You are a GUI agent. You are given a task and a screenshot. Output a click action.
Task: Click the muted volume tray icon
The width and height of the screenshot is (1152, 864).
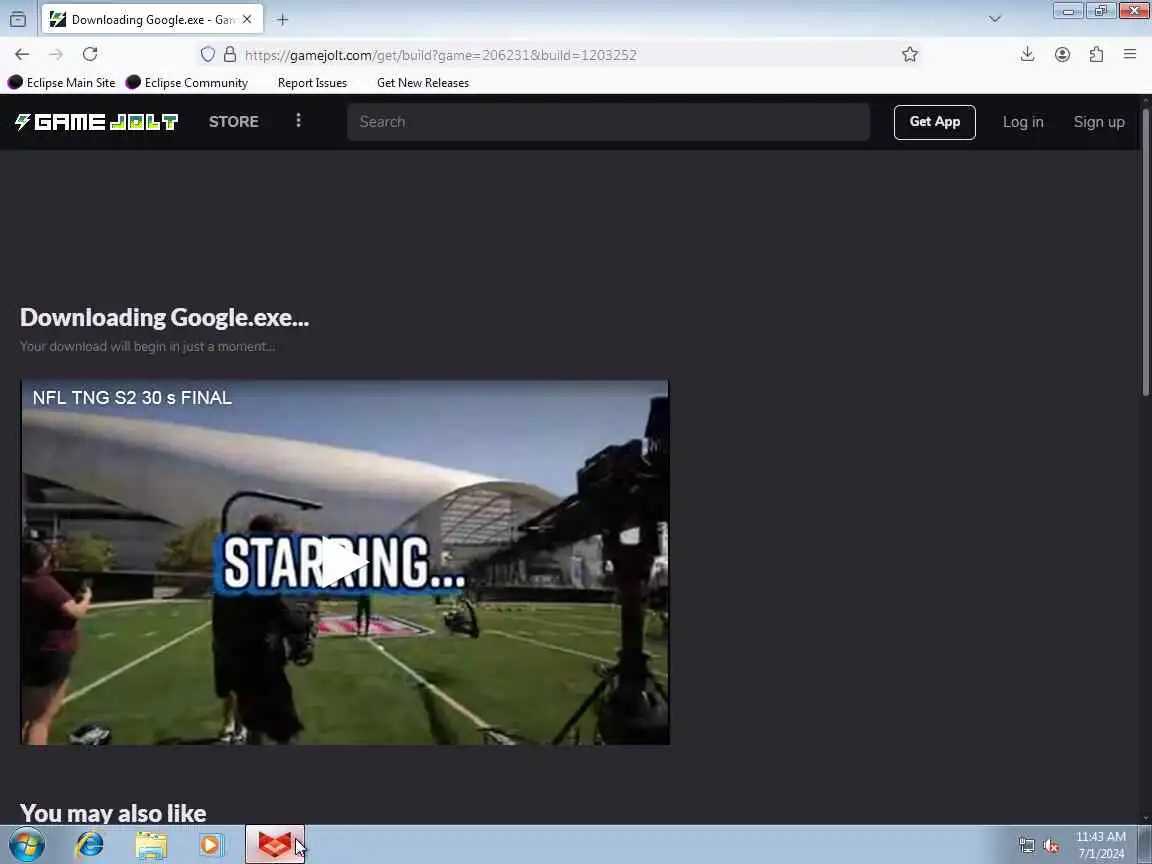tap(1051, 846)
